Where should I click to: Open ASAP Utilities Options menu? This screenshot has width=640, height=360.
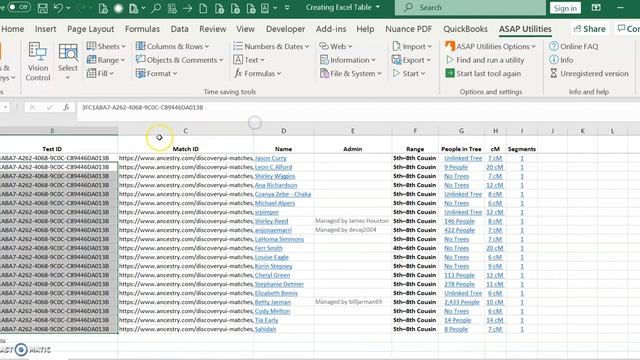pyautogui.click(x=490, y=47)
